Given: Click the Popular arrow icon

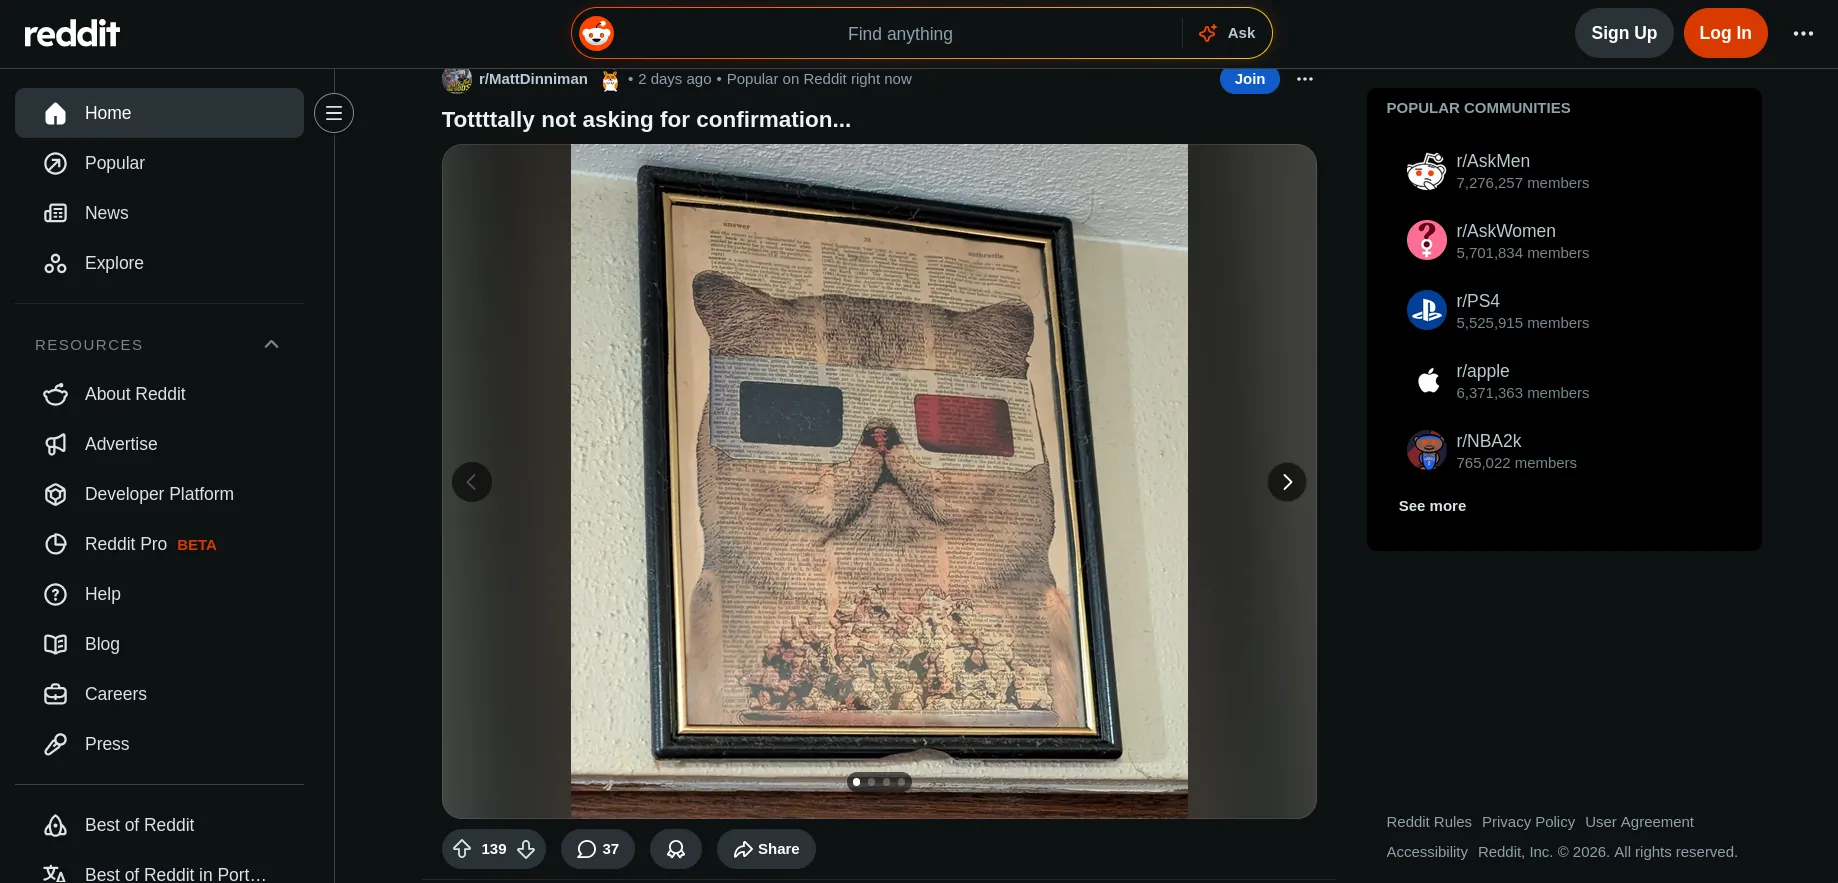Looking at the screenshot, I should tap(56, 163).
